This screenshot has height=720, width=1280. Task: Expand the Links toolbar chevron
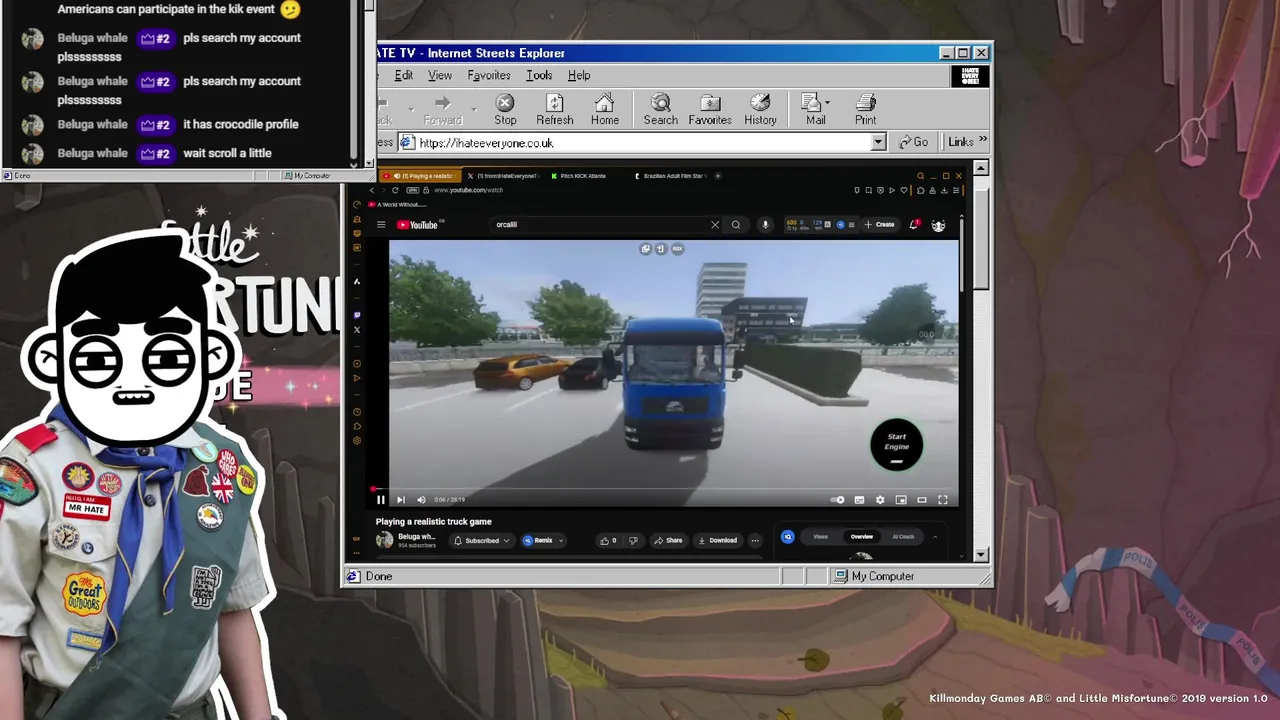click(x=982, y=141)
